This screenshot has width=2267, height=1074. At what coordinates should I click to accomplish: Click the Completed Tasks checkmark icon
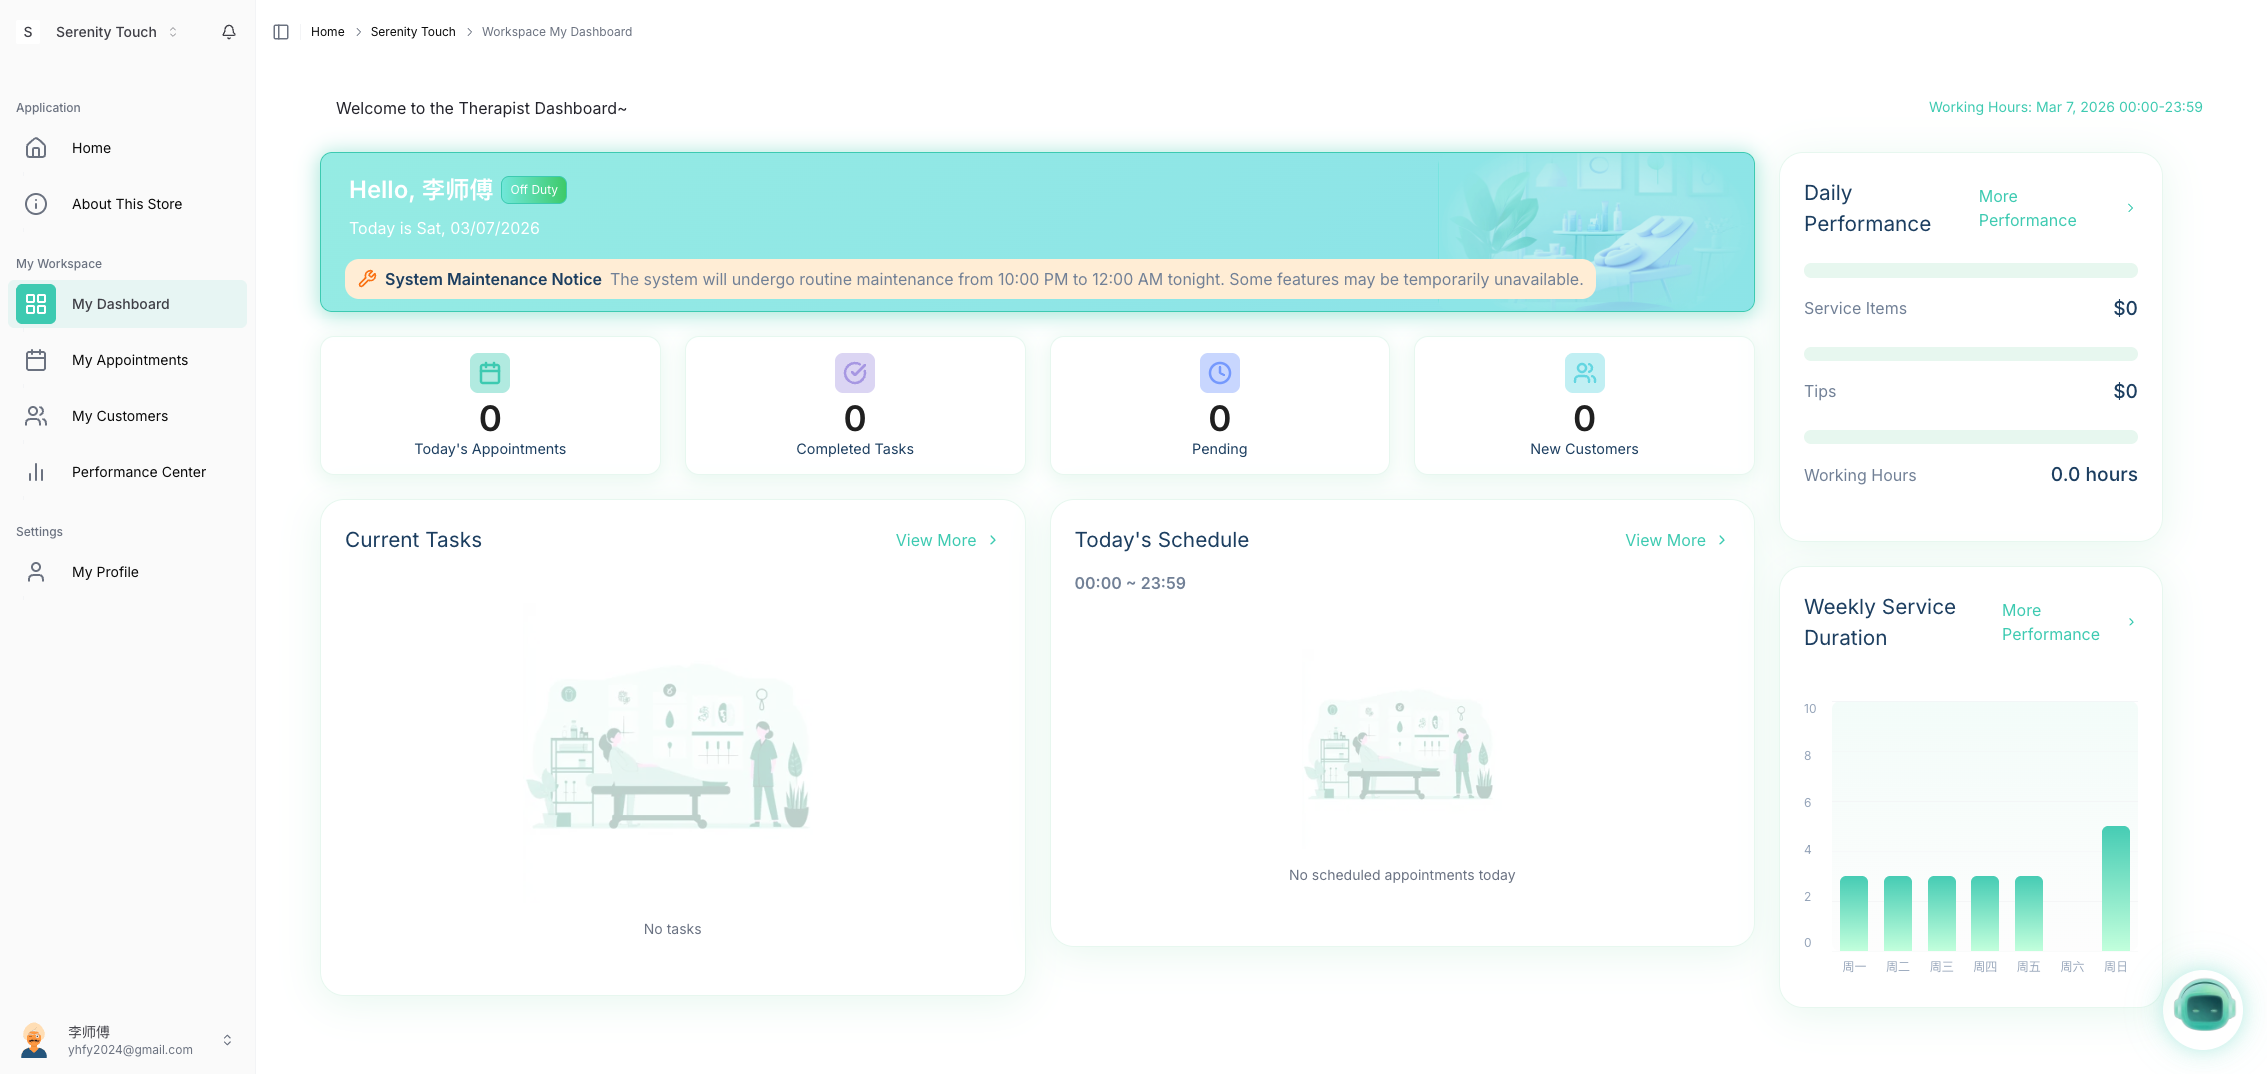coord(855,373)
